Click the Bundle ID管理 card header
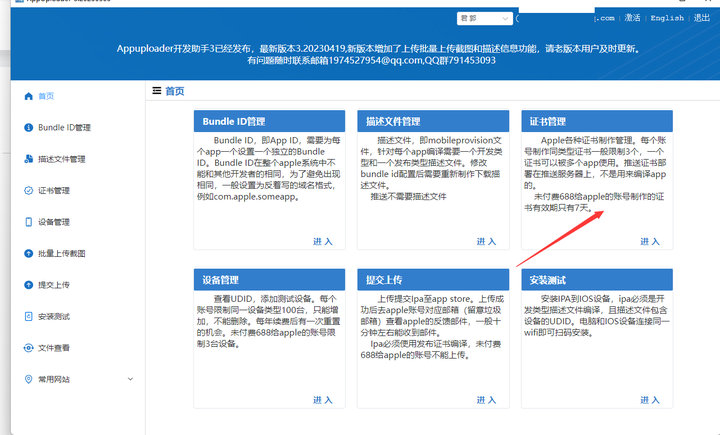 [269, 121]
